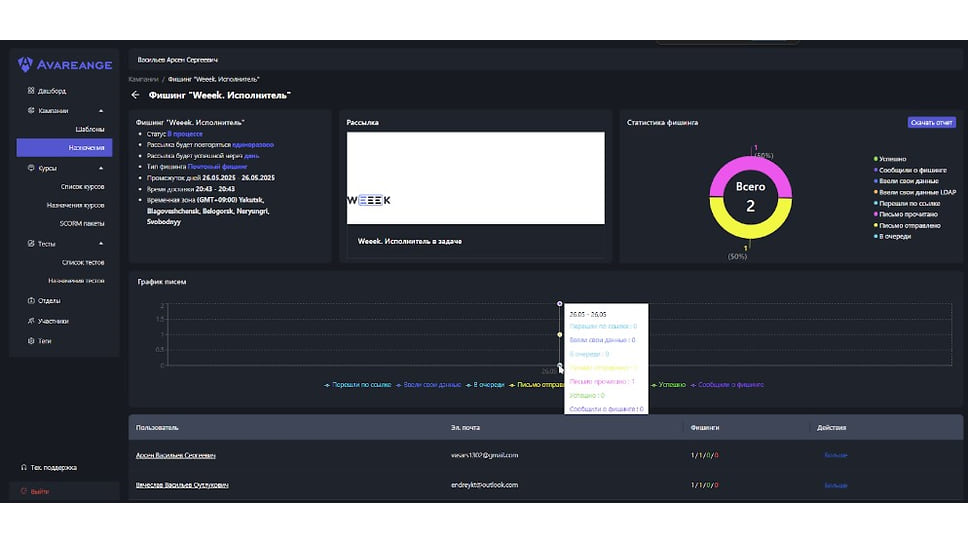Click the Эл. почта column header
Image resolution: width=968 pixels, height=544 pixels.
click(465, 427)
